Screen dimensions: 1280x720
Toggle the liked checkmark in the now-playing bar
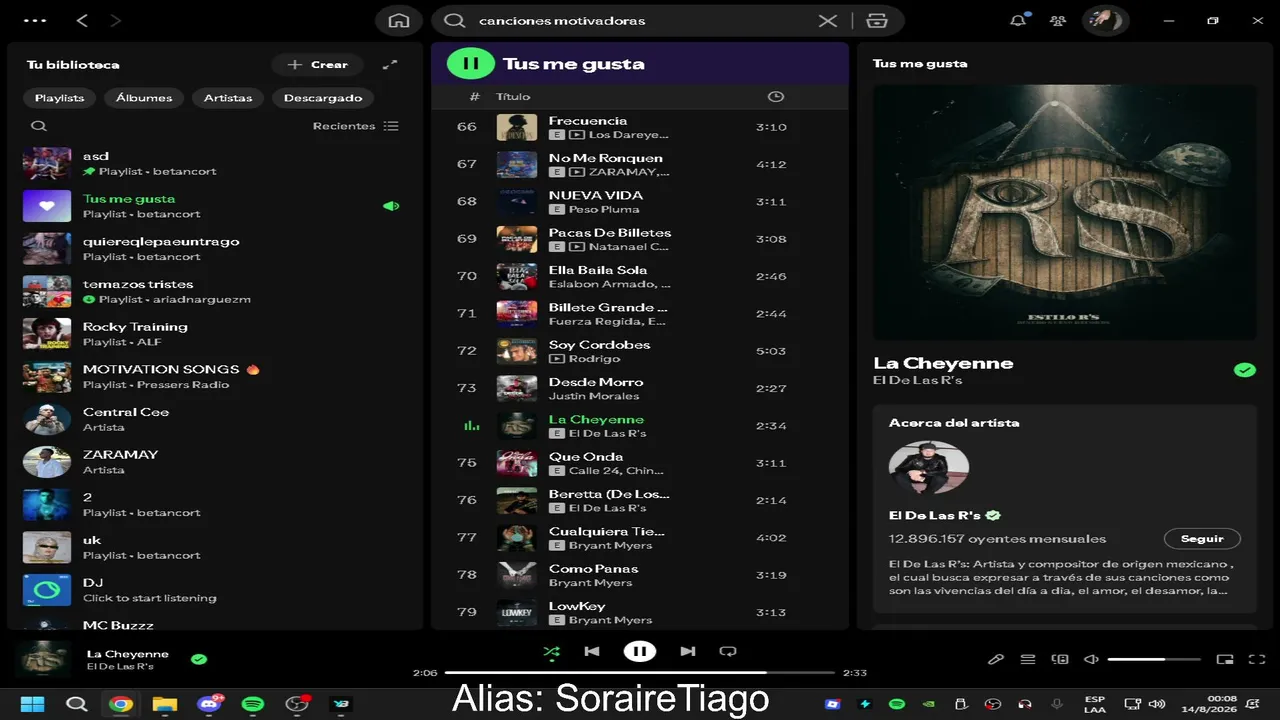coord(199,659)
